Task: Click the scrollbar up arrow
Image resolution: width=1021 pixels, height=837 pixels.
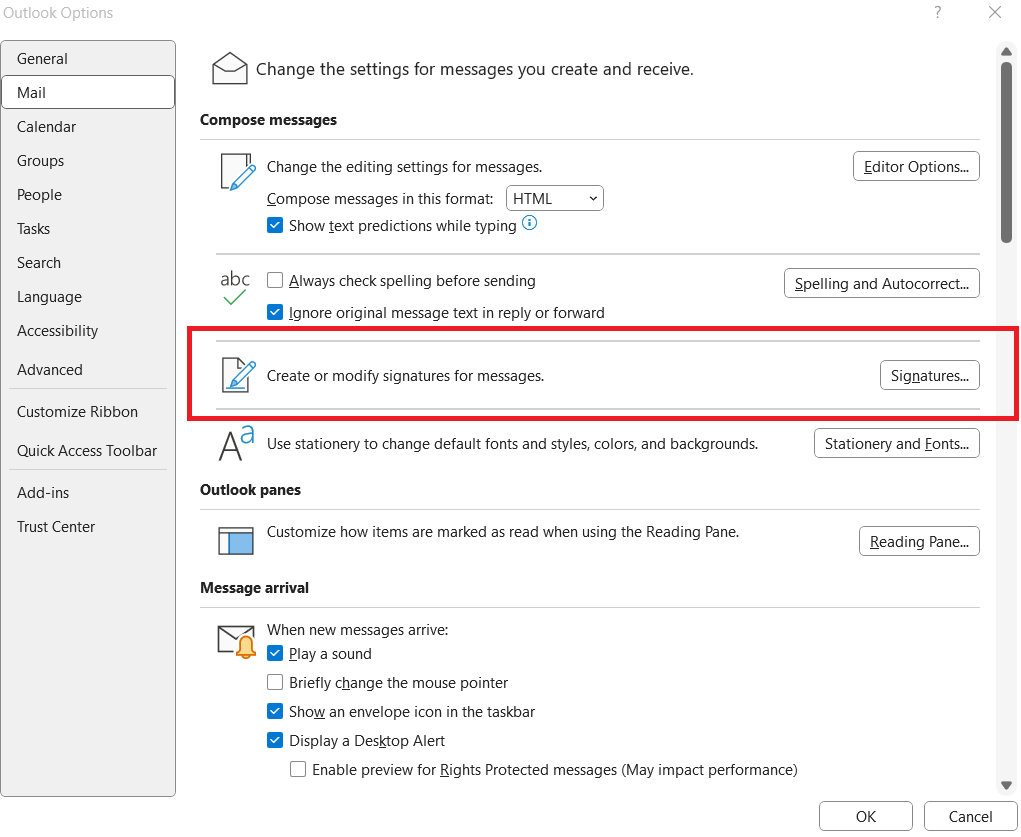Action: [1006, 51]
